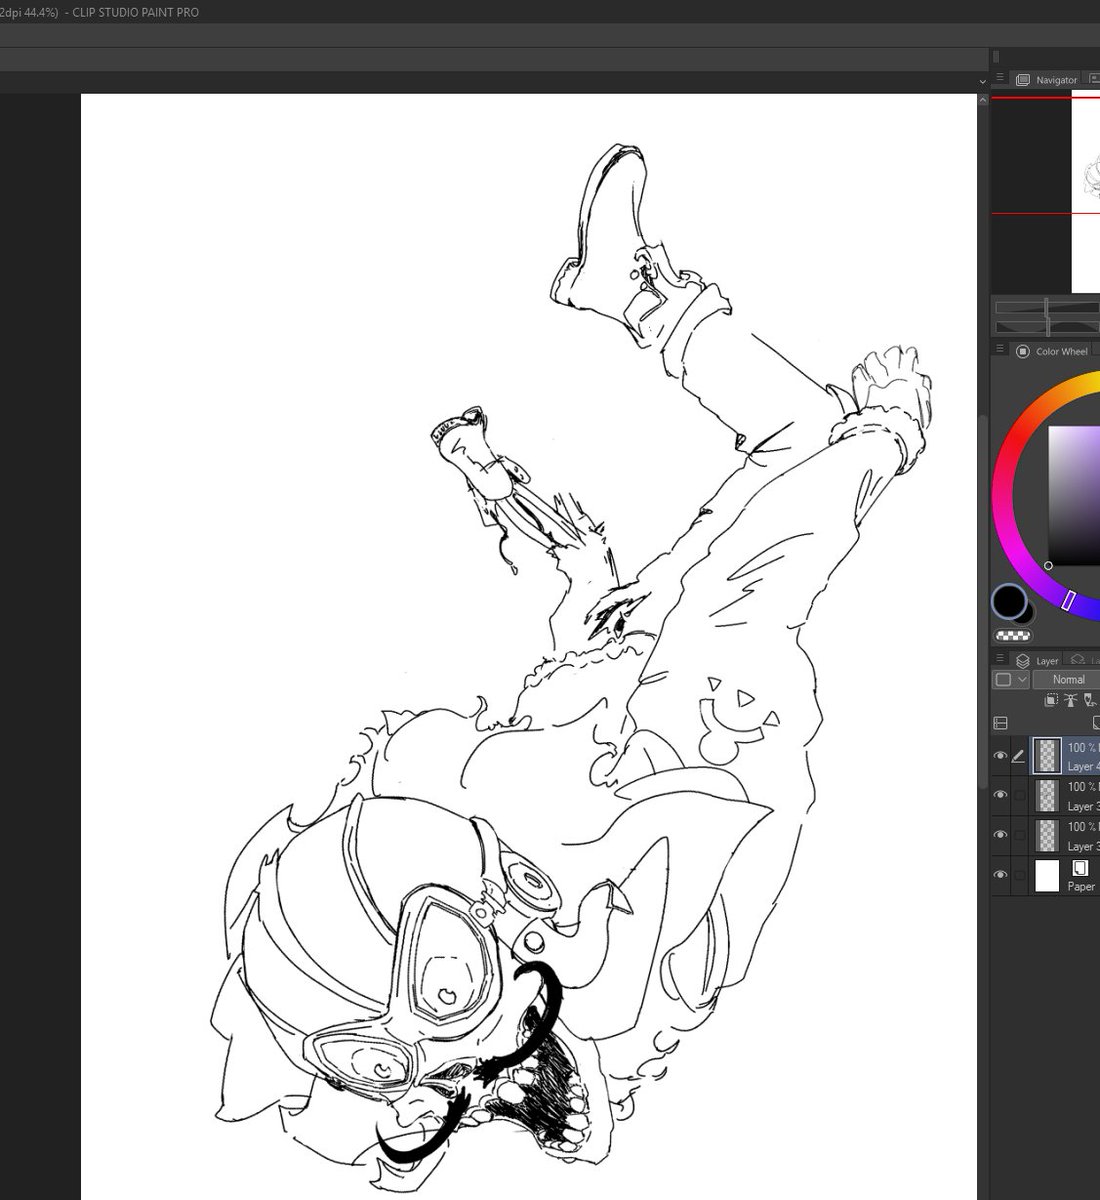
Task: Switch to the Layer tab
Action: click(1038, 661)
